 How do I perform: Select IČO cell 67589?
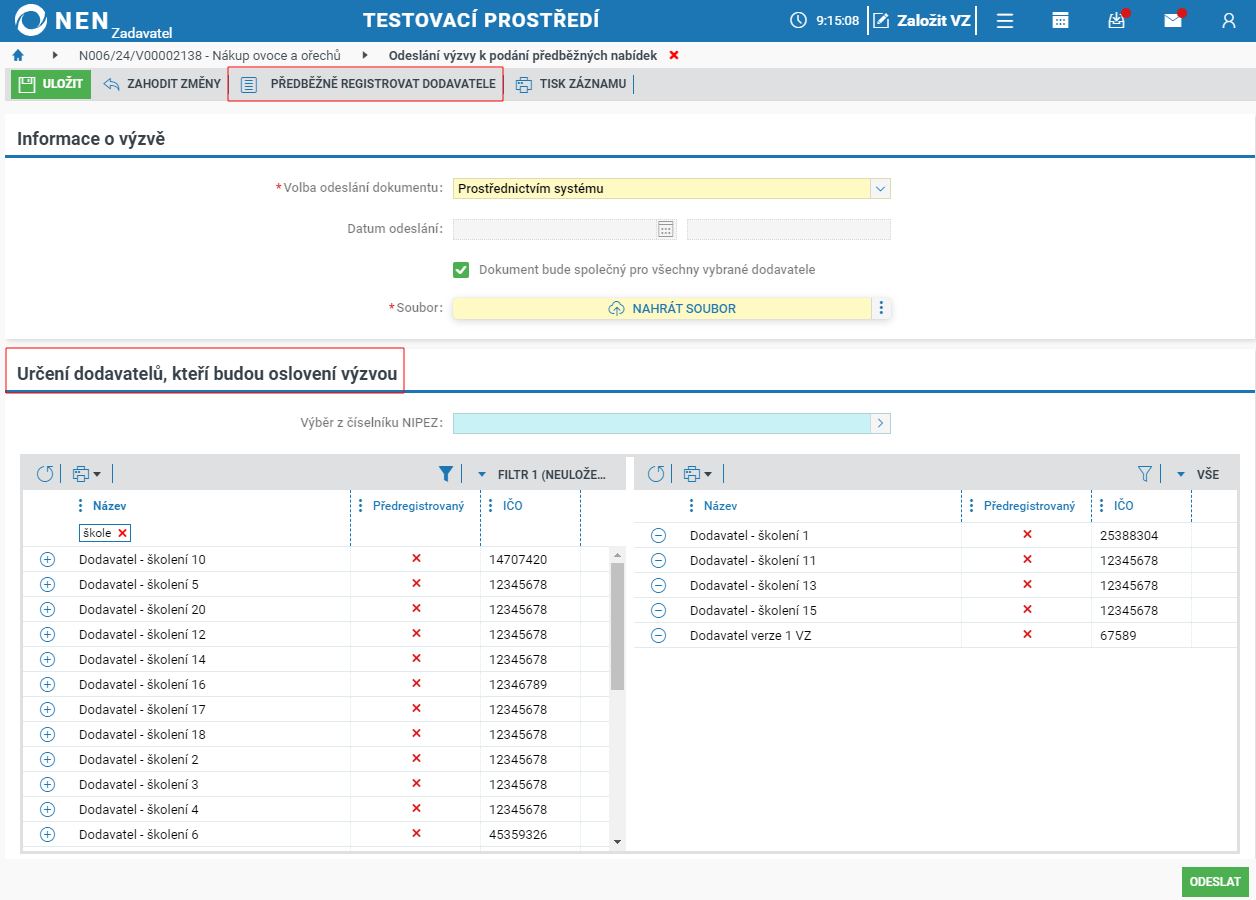pos(1119,635)
